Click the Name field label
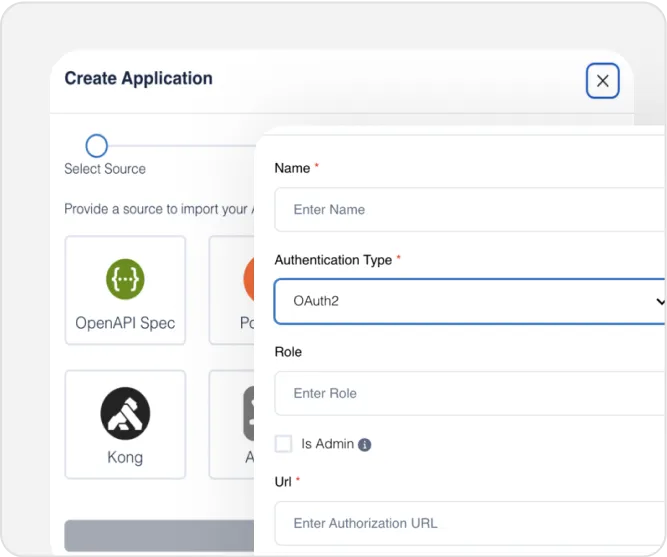The width and height of the screenshot is (667, 557). [x=292, y=168]
